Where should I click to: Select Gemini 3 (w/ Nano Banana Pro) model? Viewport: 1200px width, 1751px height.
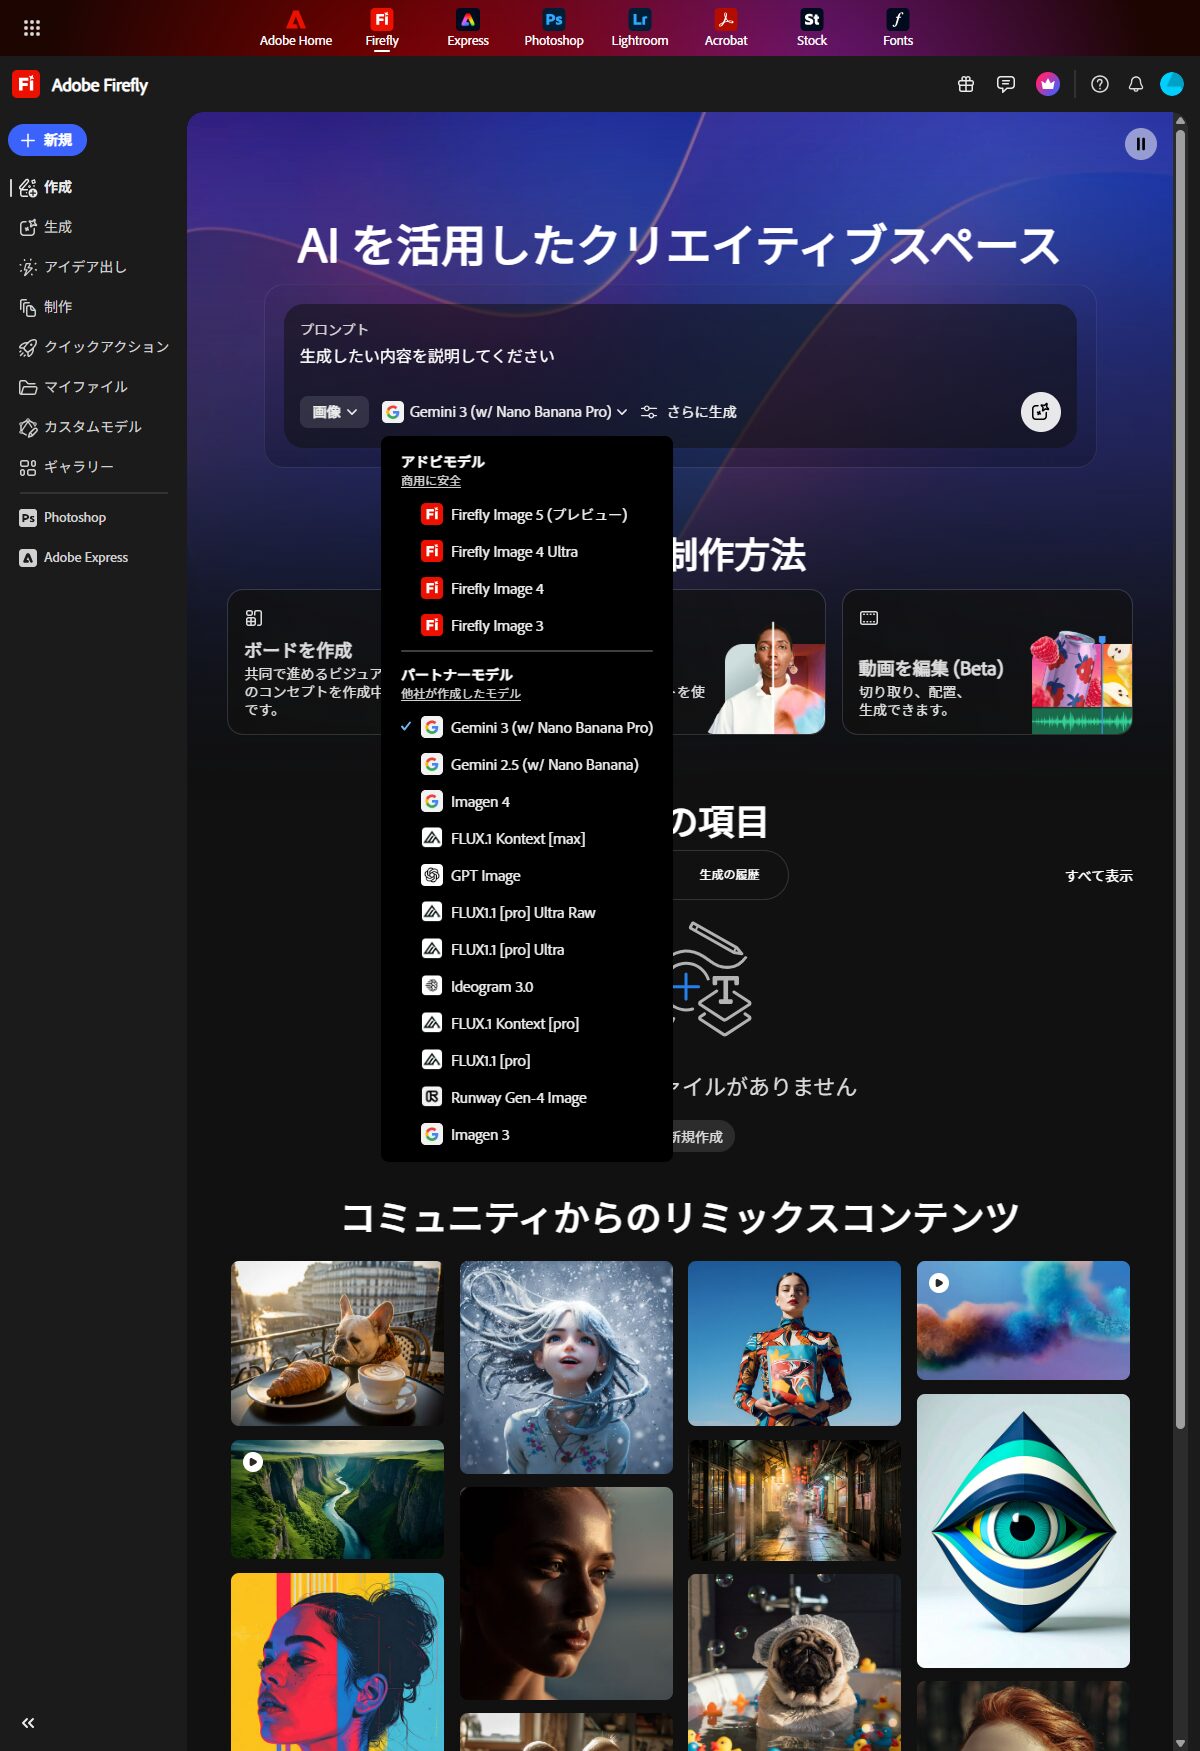[x=527, y=728]
